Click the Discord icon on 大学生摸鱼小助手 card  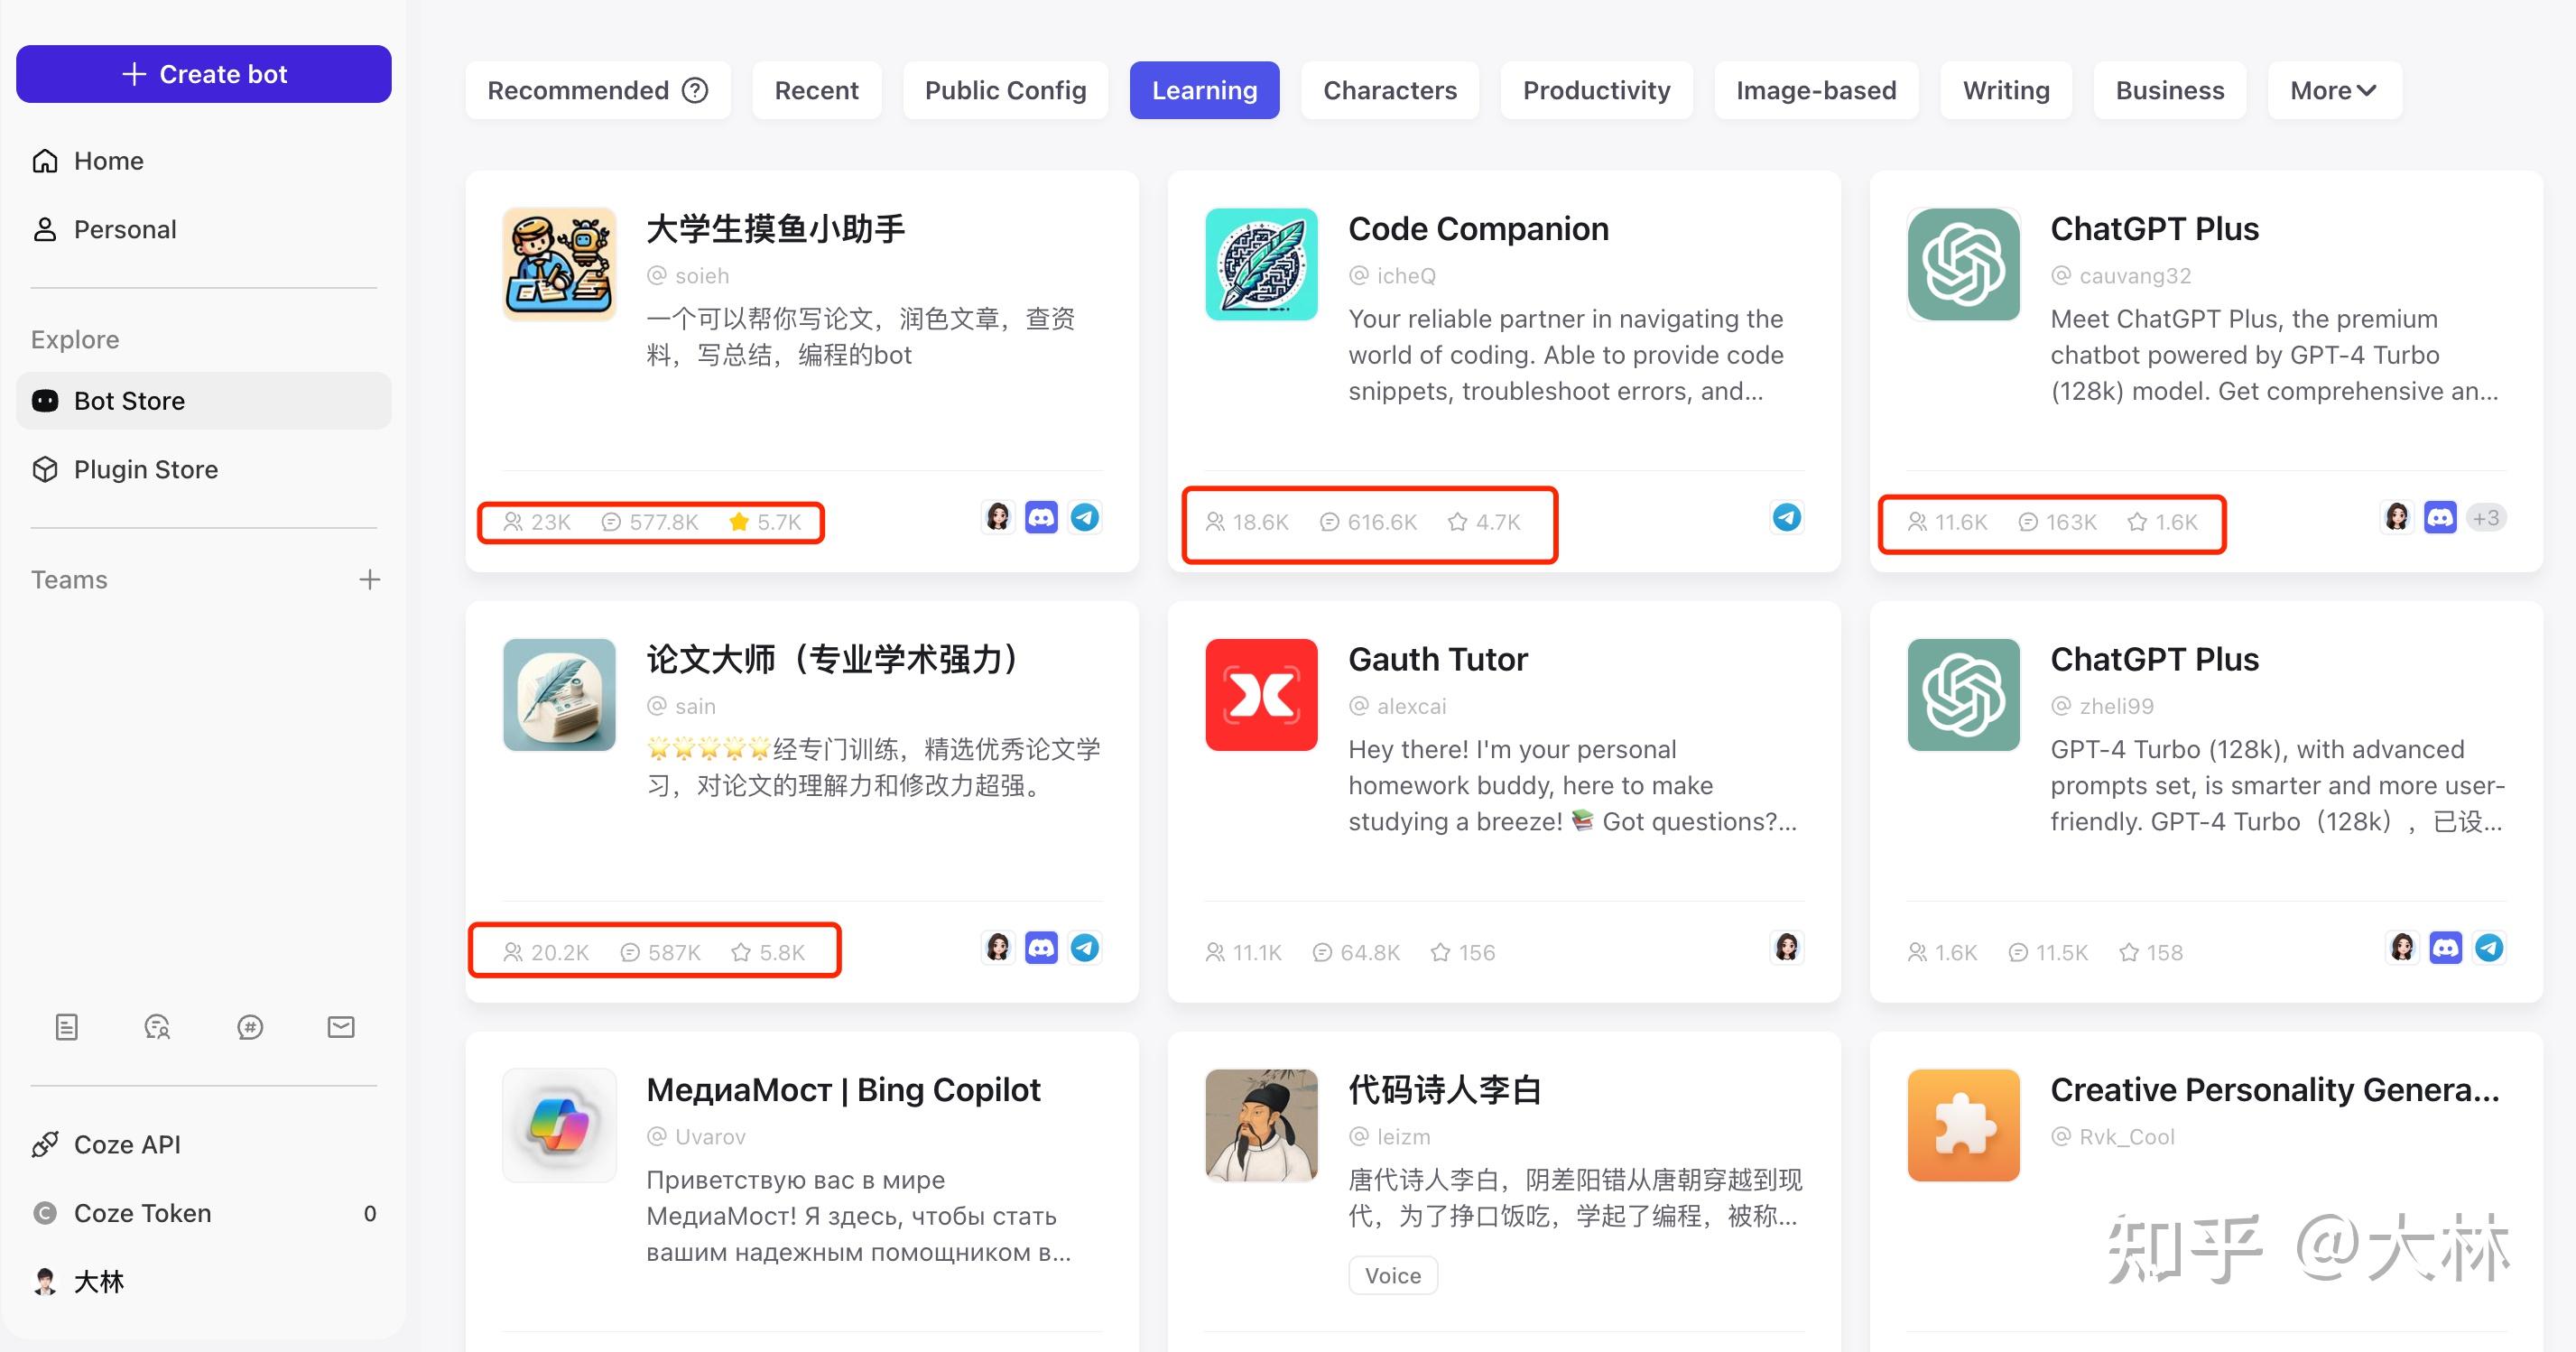tap(1041, 517)
